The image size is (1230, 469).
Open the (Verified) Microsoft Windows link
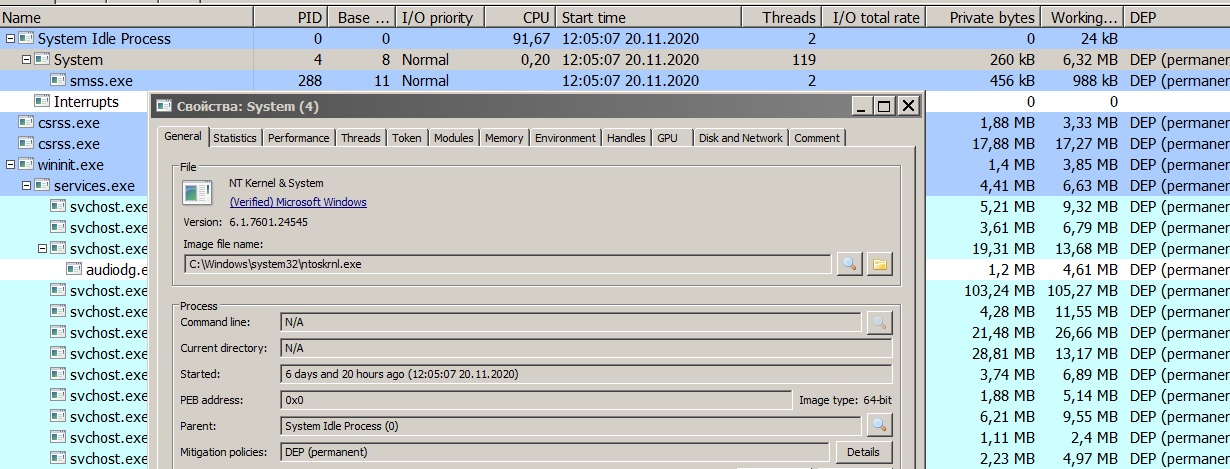298,202
